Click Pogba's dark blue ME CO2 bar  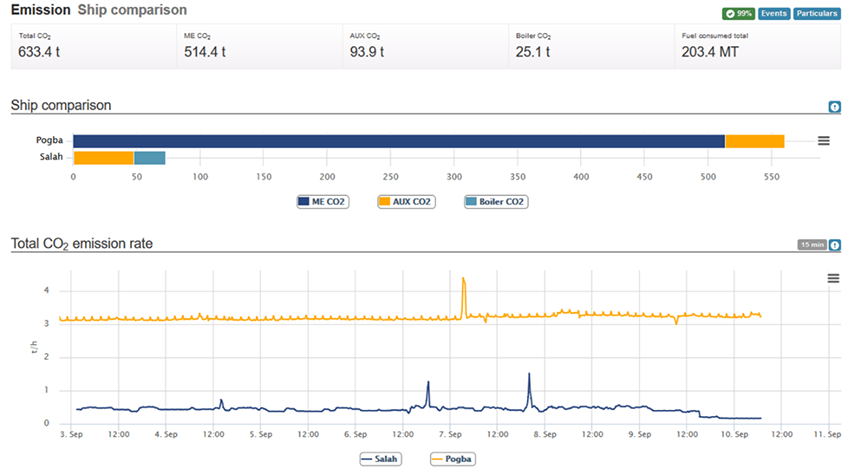pyautogui.click(x=398, y=141)
